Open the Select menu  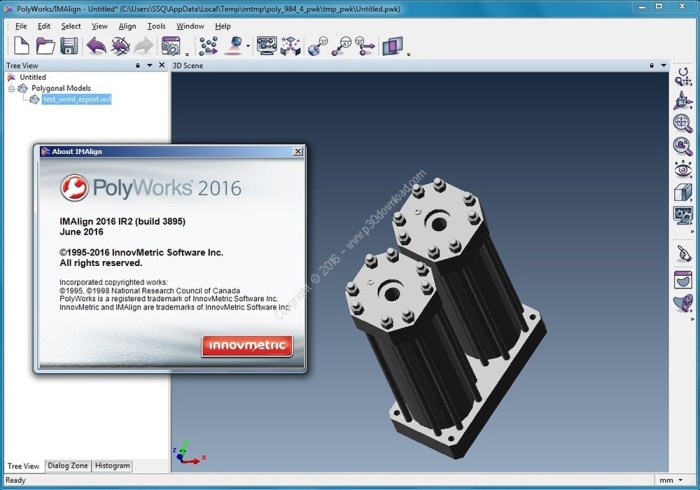[x=71, y=26]
